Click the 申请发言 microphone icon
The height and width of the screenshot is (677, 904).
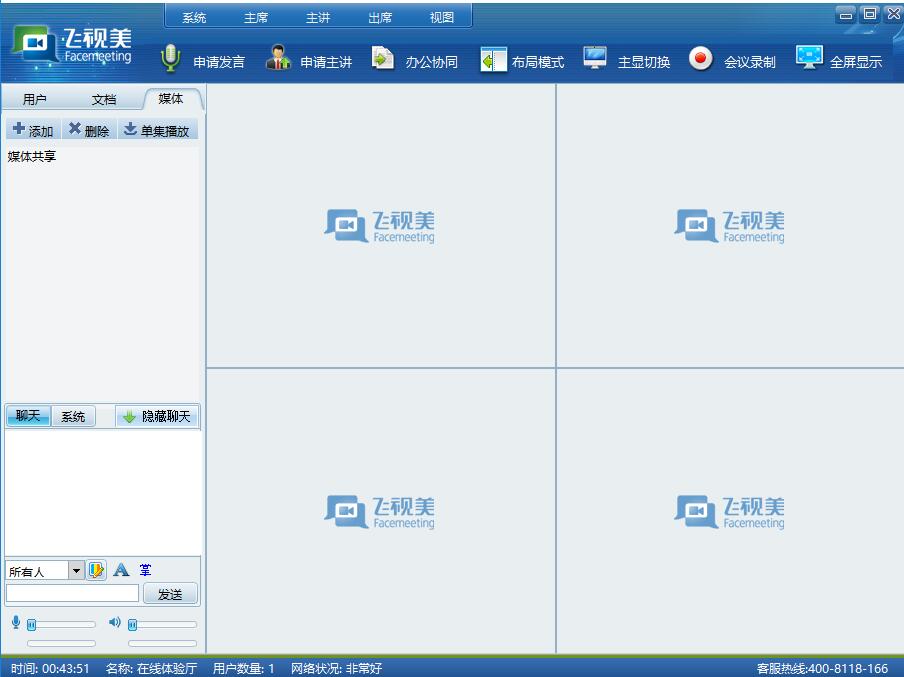pos(170,58)
